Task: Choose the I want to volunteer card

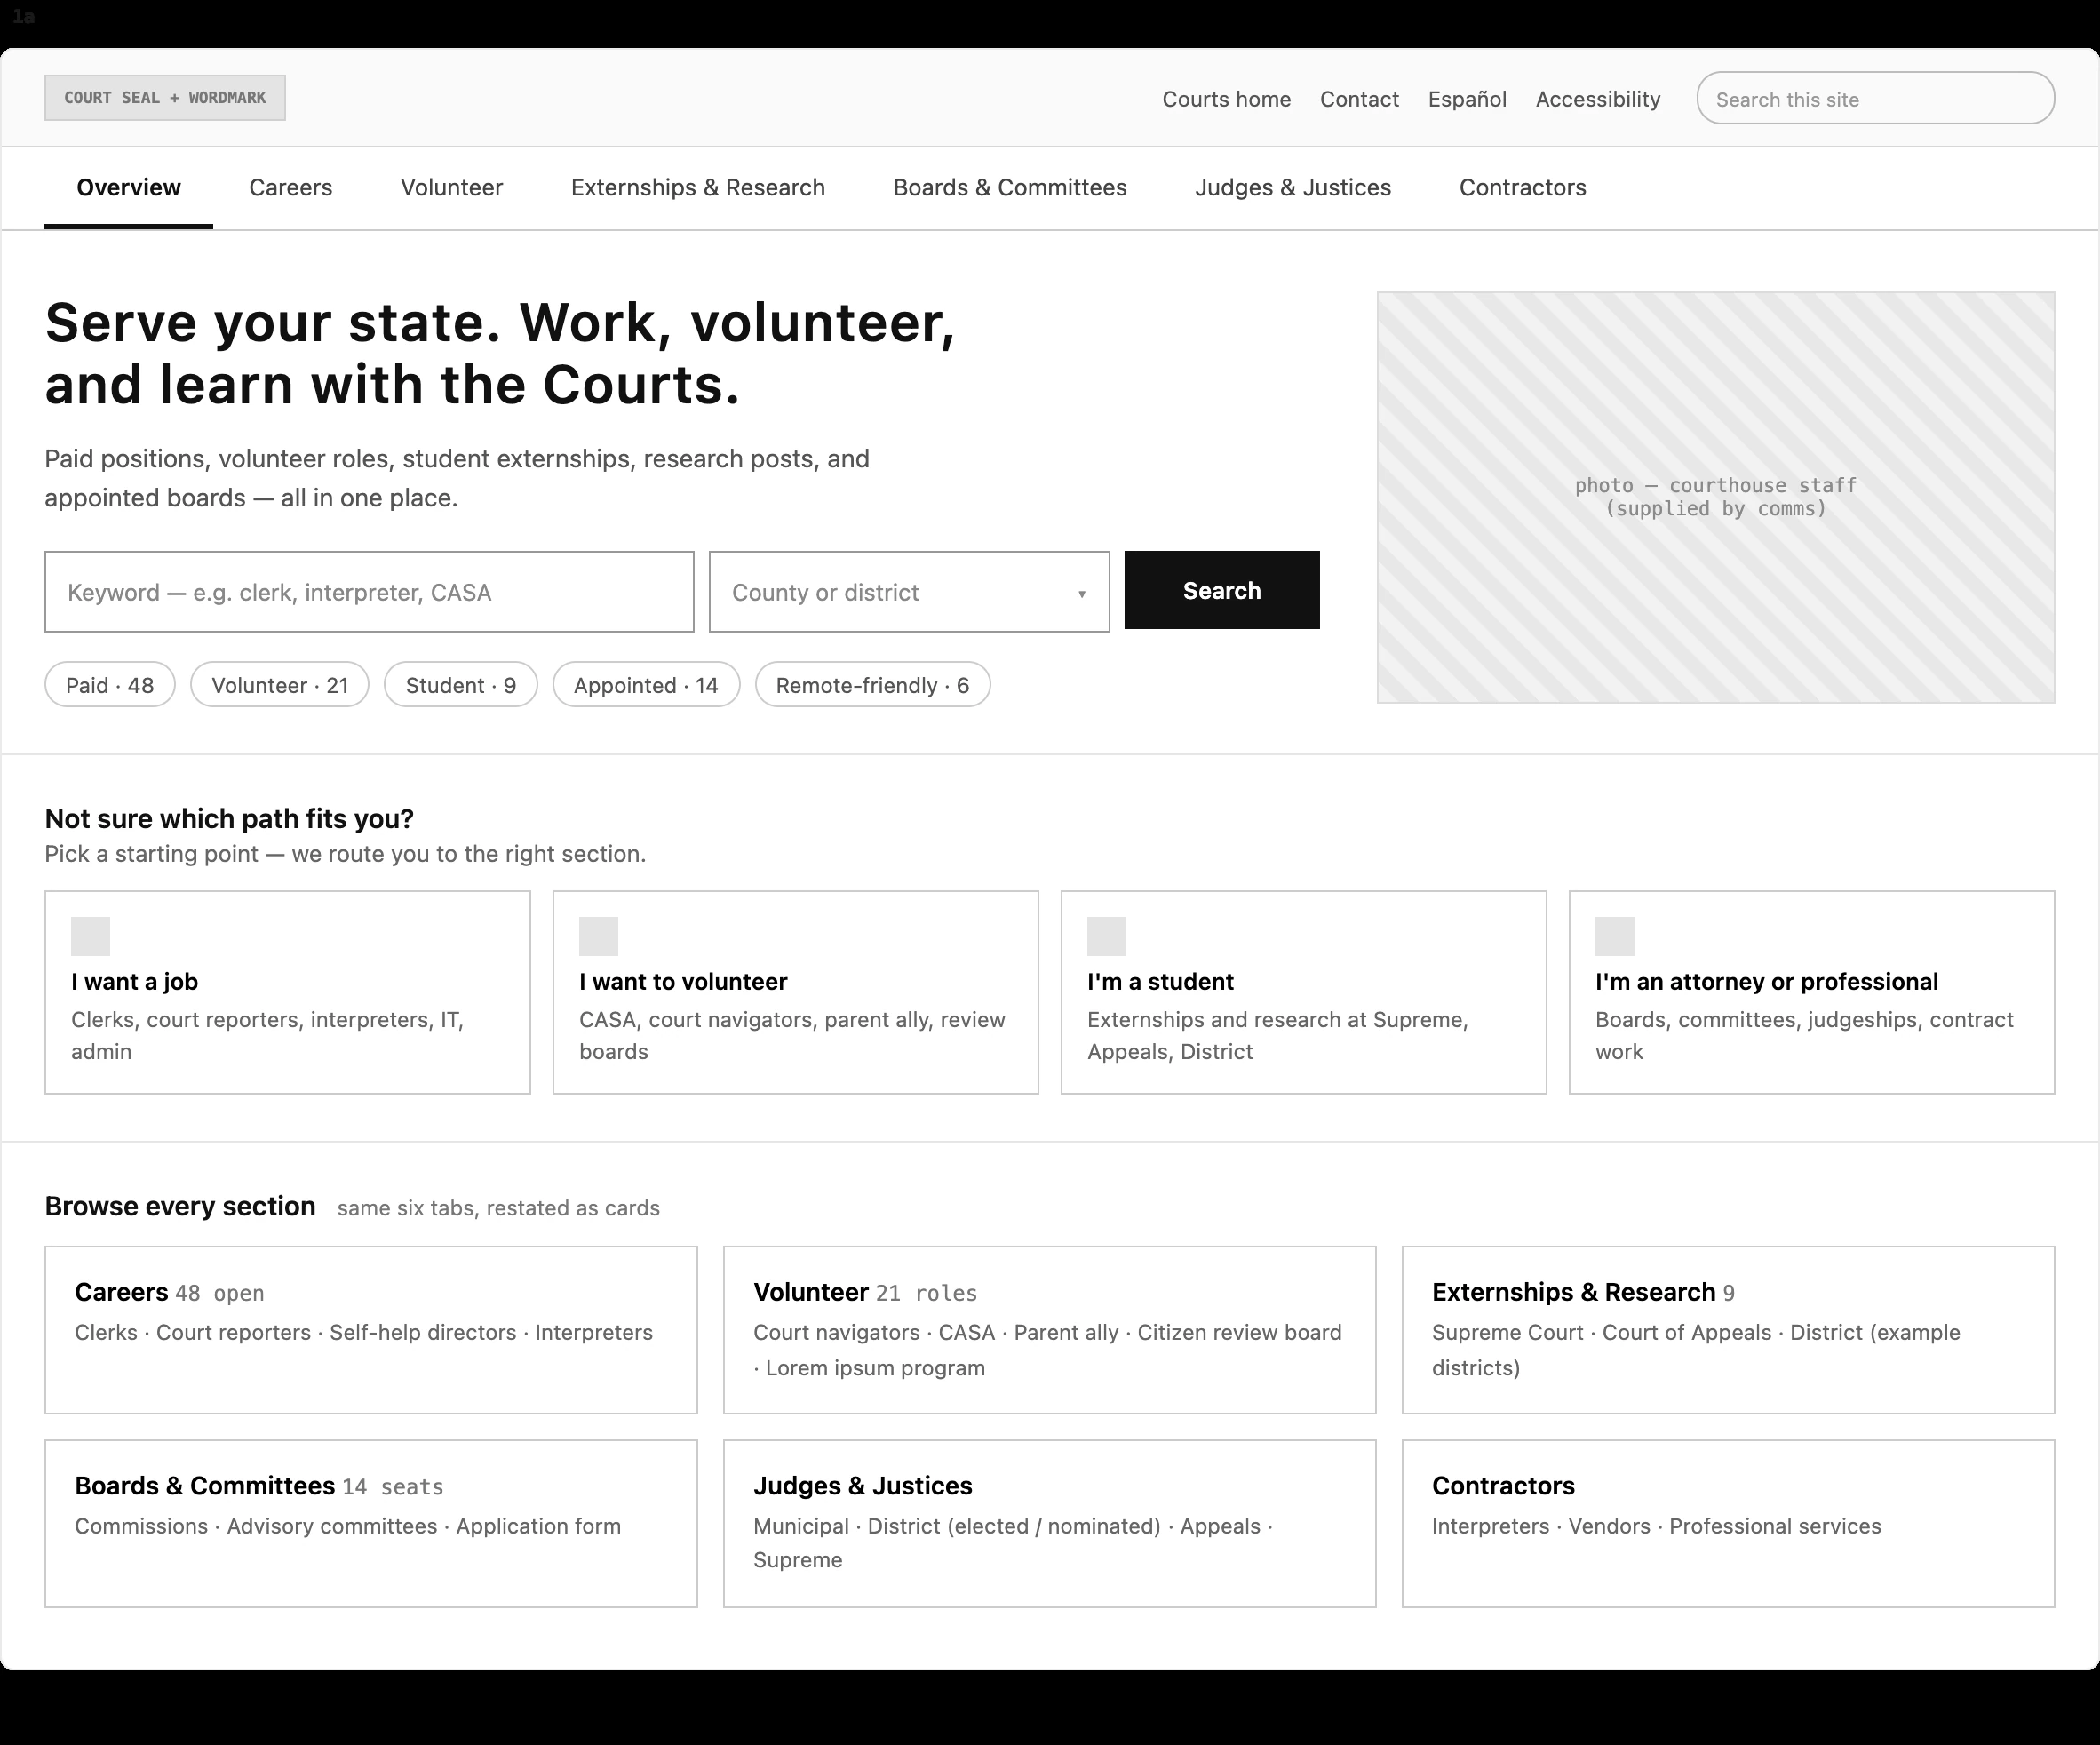Action: pyautogui.click(x=796, y=992)
